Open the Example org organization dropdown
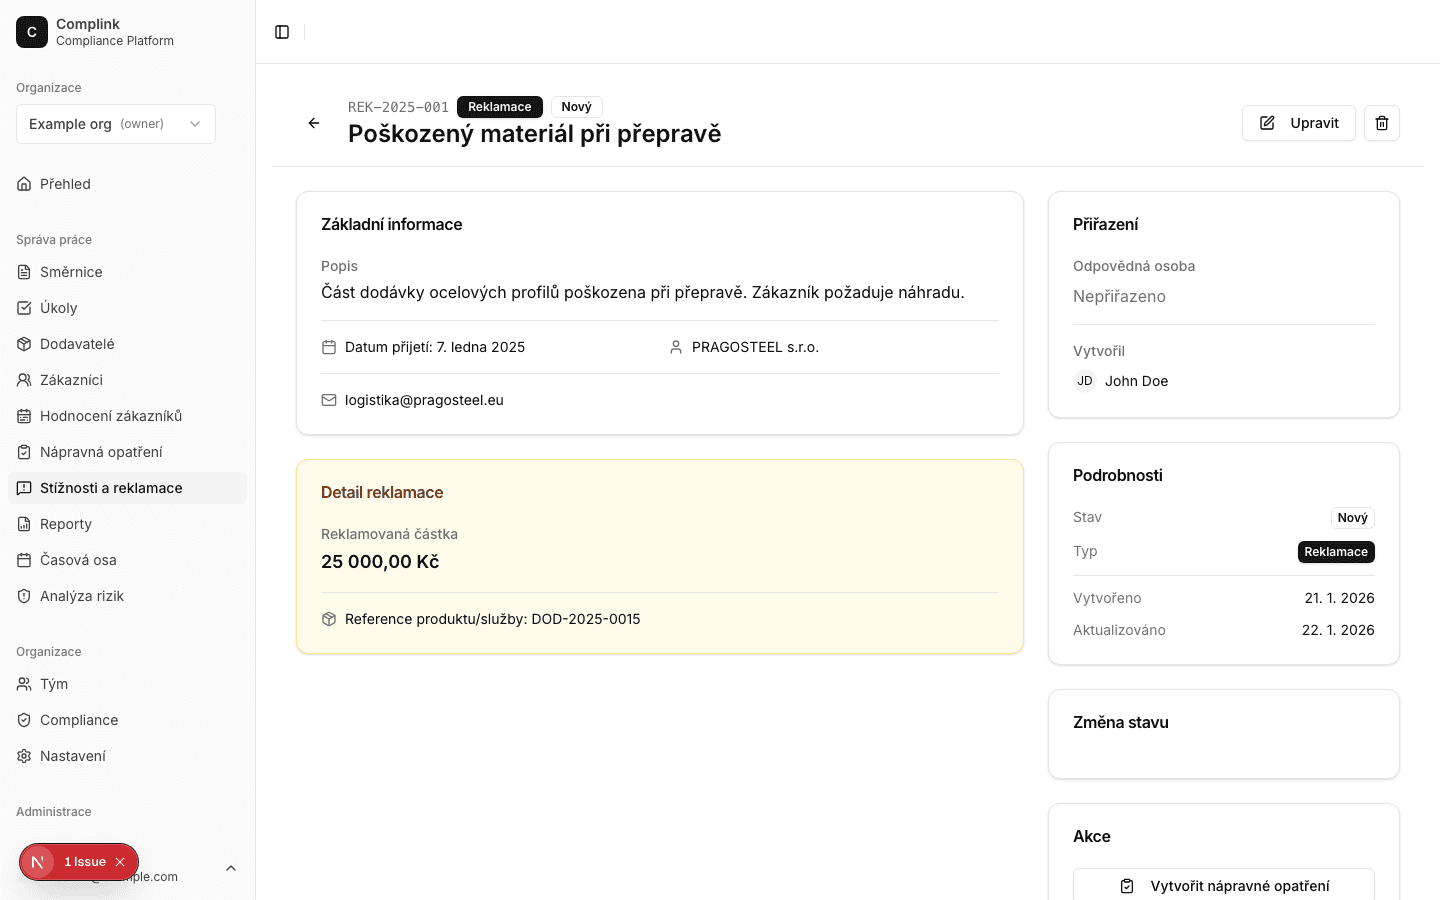This screenshot has height=900, width=1440. [x=116, y=124]
